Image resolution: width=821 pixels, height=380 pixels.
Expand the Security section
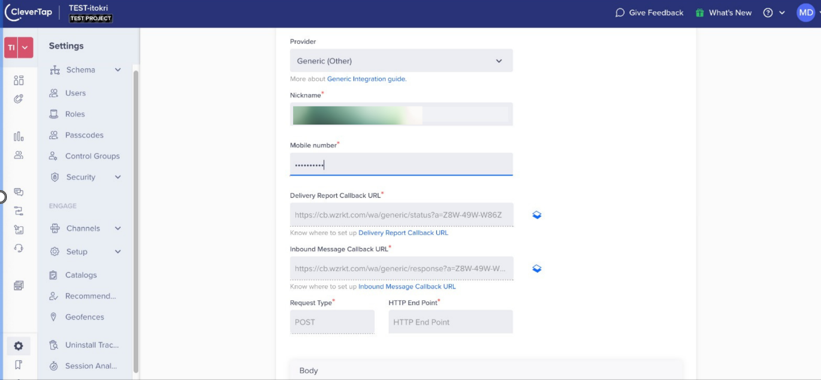(85, 177)
